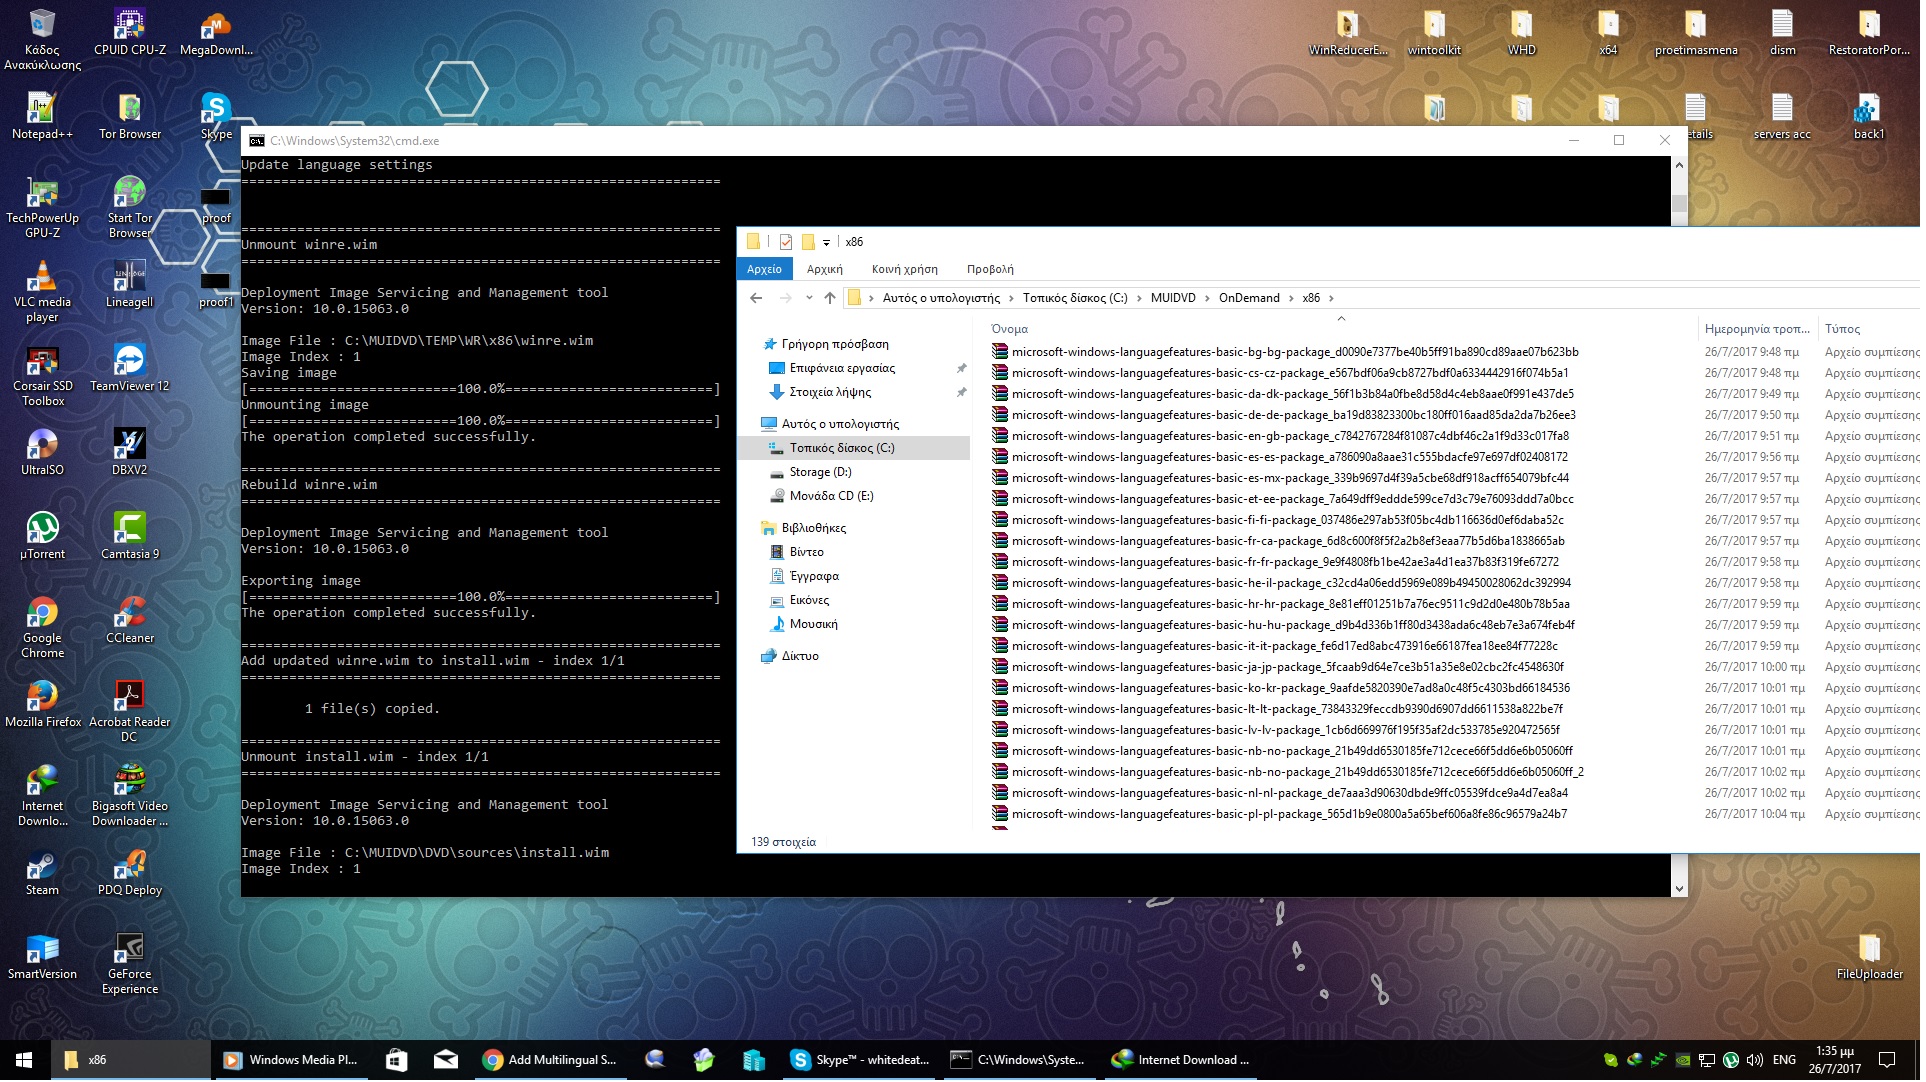
Task: Launch VLC media player shortcut
Action: coord(42,292)
